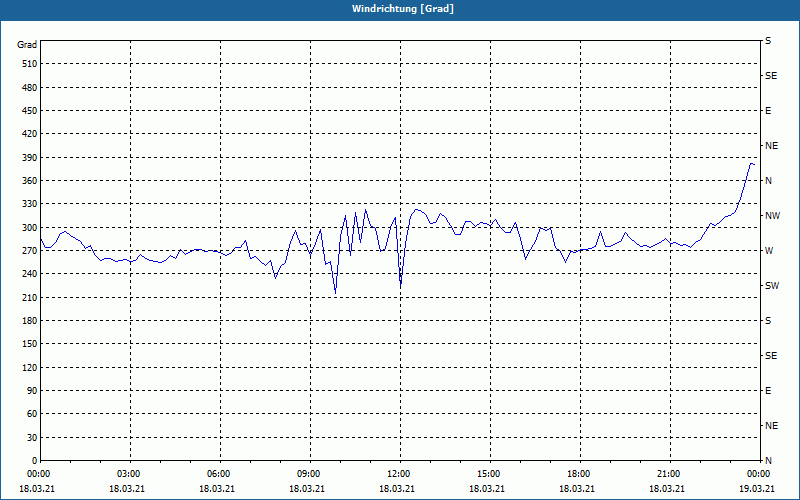Image resolution: width=800 pixels, height=500 pixels.
Task: Select the 18.03.21 date under 21:00
Action: tap(666, 488)
